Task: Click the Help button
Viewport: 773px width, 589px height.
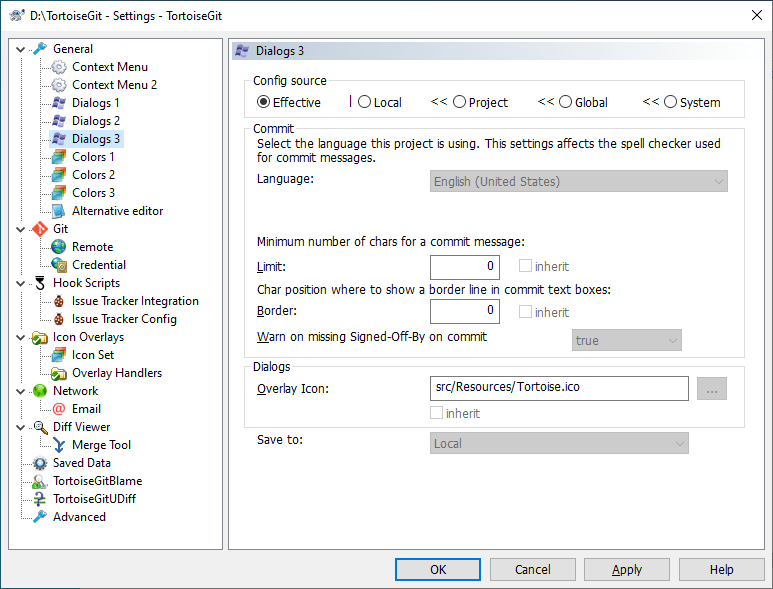Action: coord(722,569)
